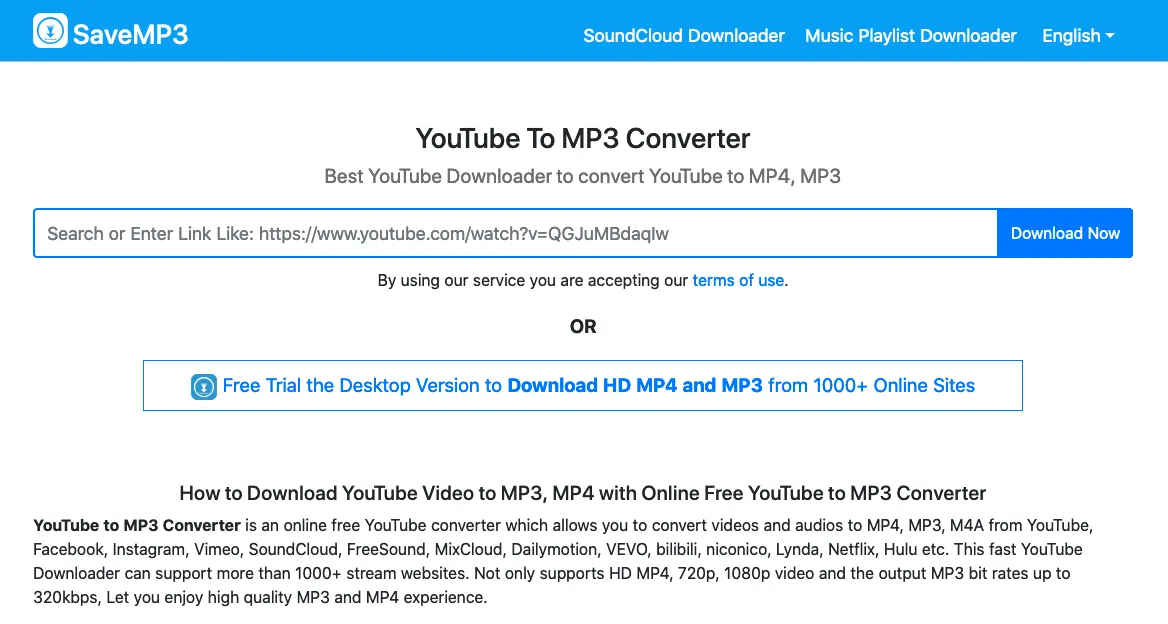
Task: Click the bold 'YouTube to MP3 Converter' paragraph text
Action: (137, 526)
